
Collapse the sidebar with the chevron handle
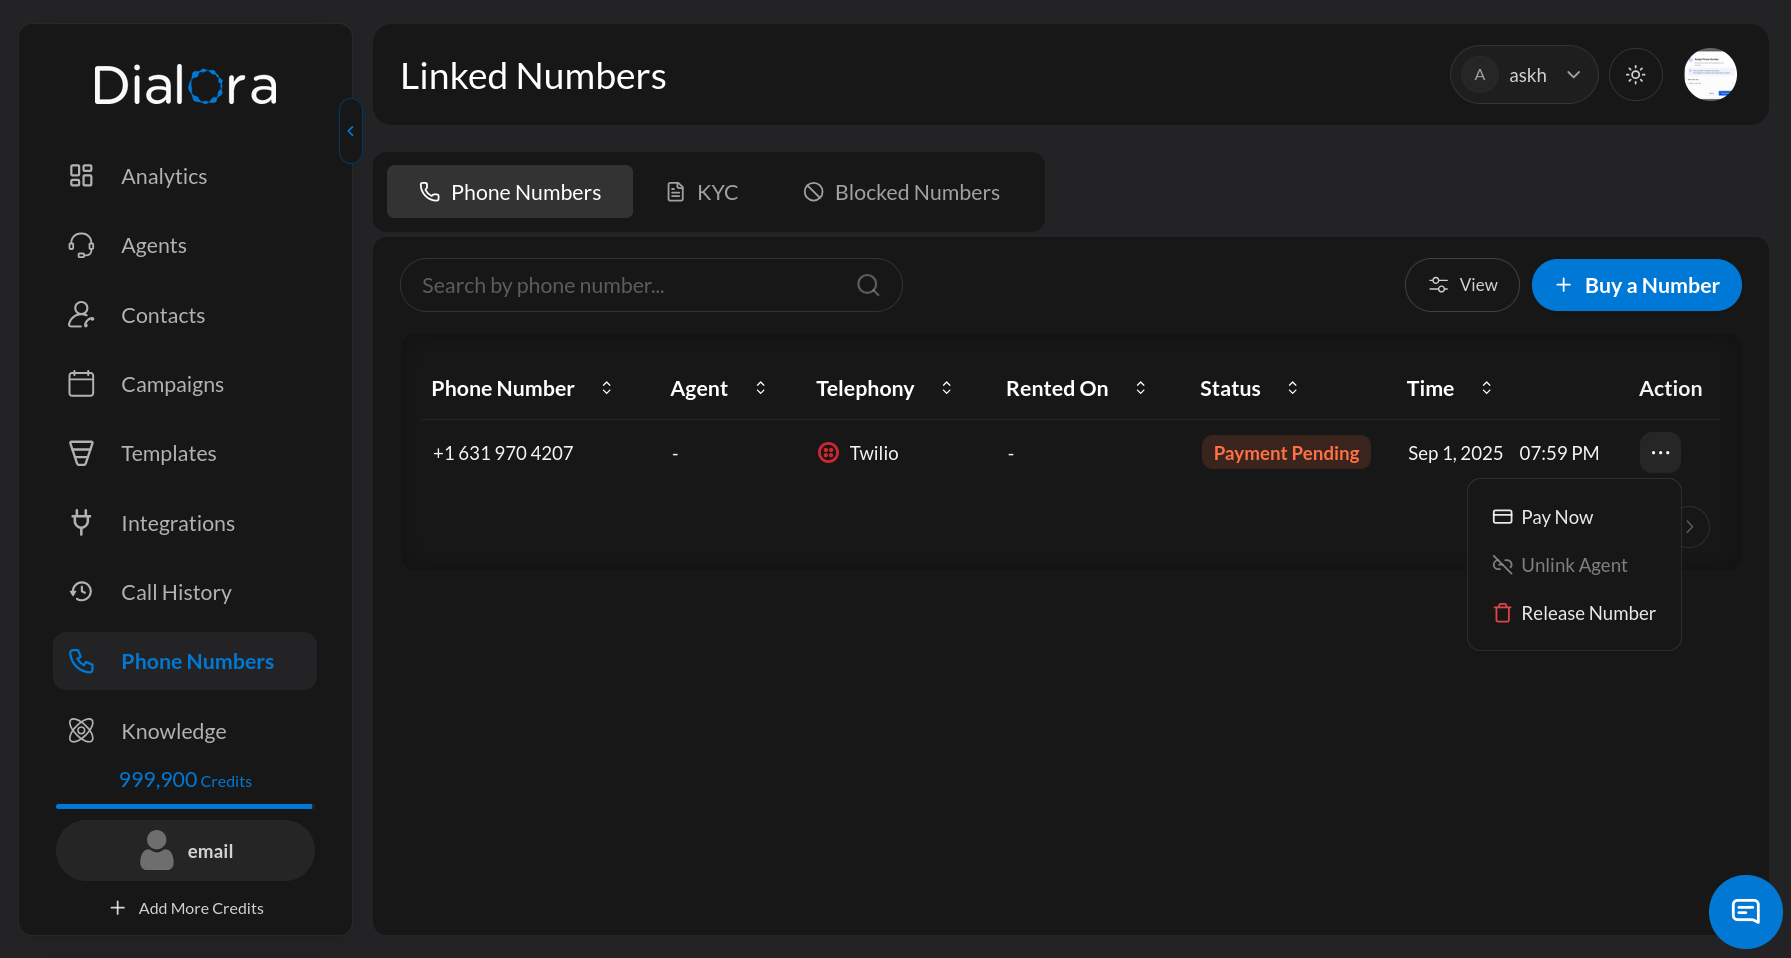(x=350, y=131)
